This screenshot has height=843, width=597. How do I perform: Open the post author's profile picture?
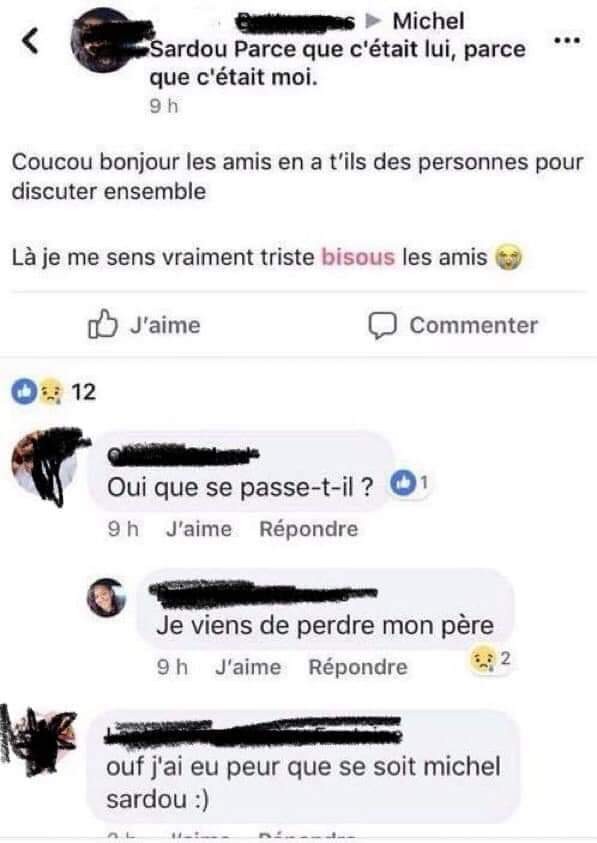tap(105, 41)
